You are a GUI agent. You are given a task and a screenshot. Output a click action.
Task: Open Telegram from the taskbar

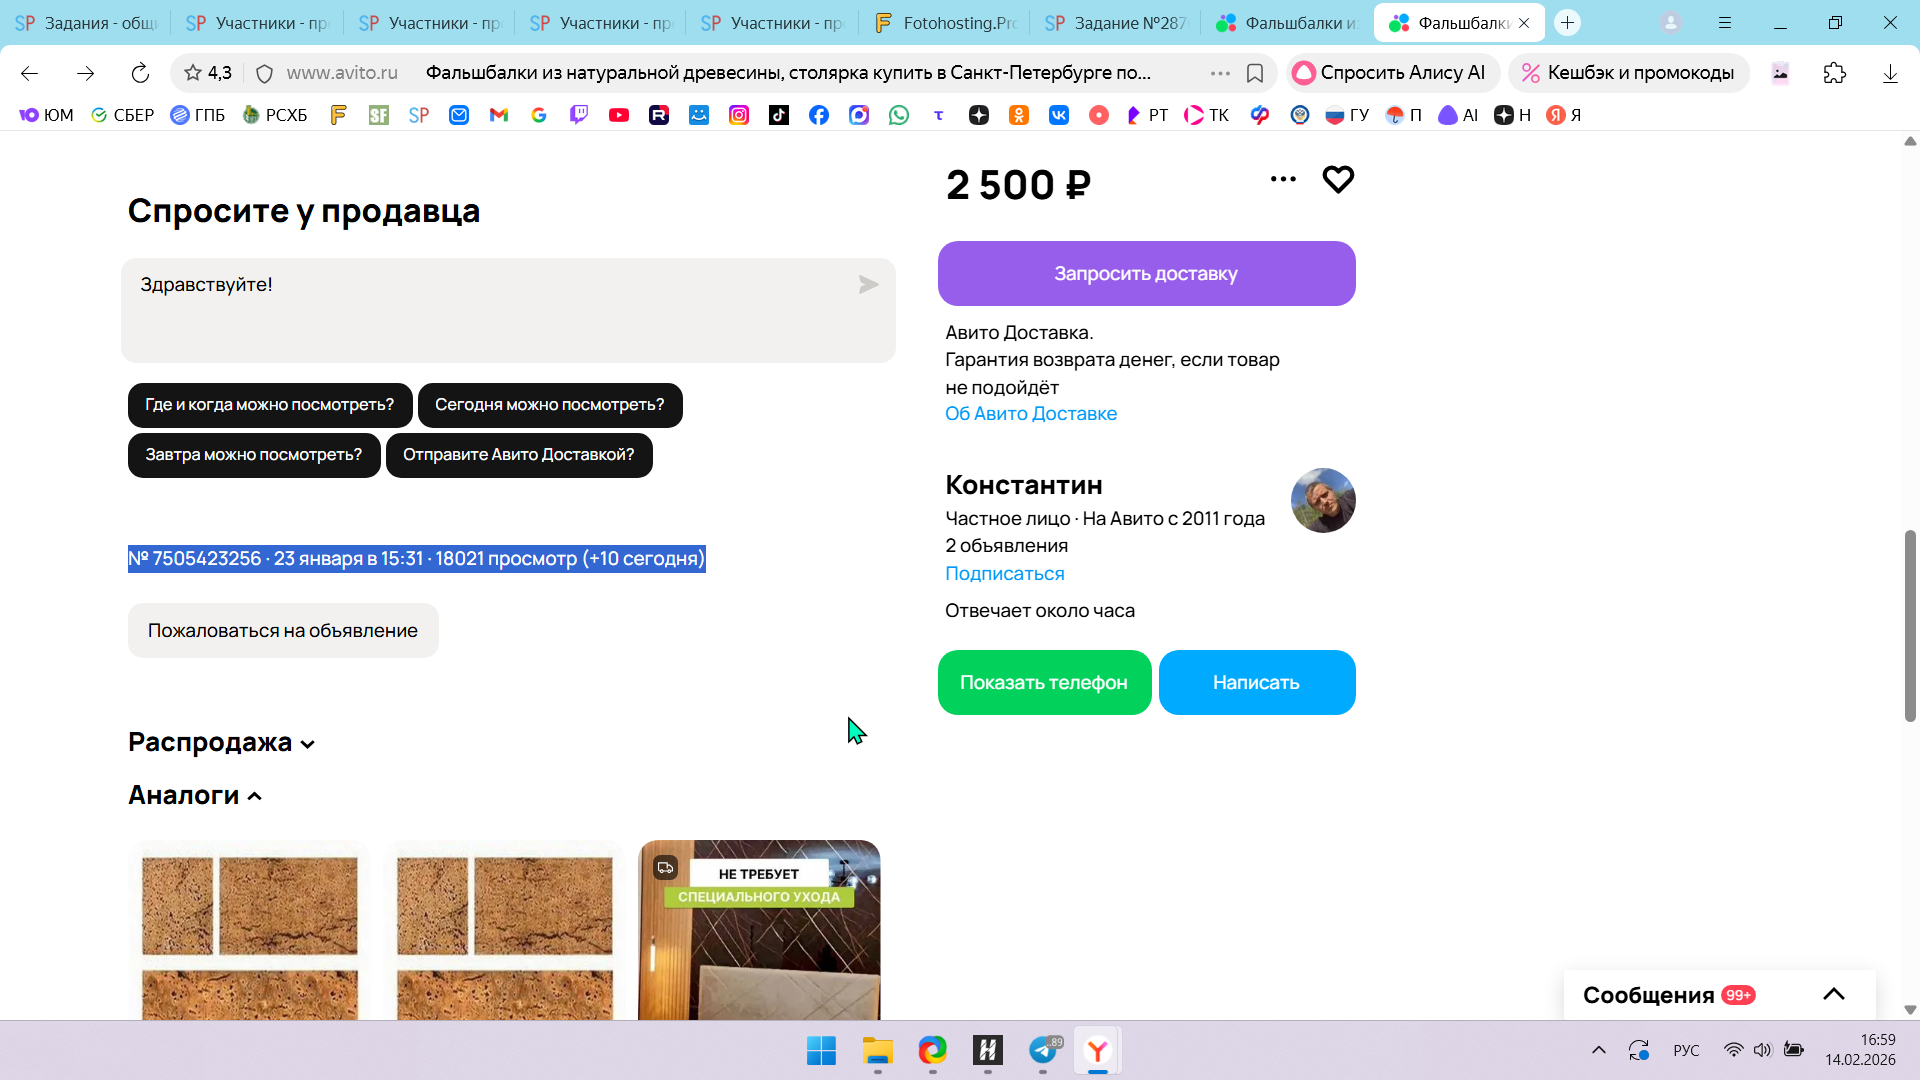[1043, 1051]
